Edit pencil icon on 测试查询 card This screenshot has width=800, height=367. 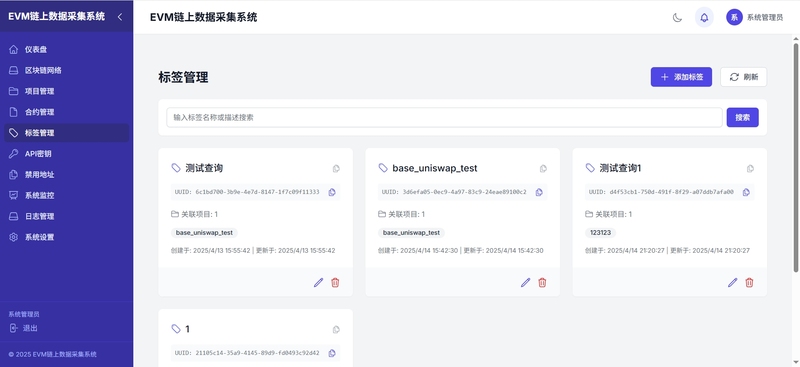318,282
